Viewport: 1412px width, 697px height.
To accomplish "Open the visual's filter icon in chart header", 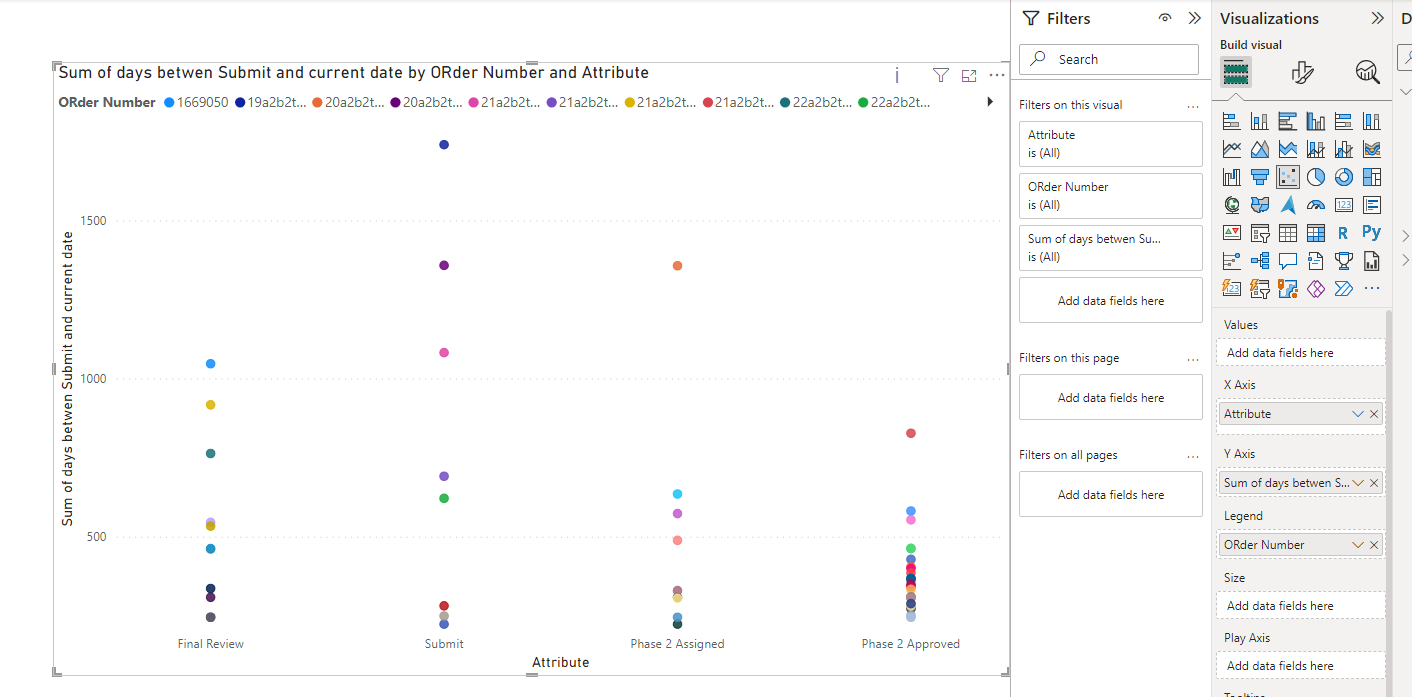I will point(940,75).
